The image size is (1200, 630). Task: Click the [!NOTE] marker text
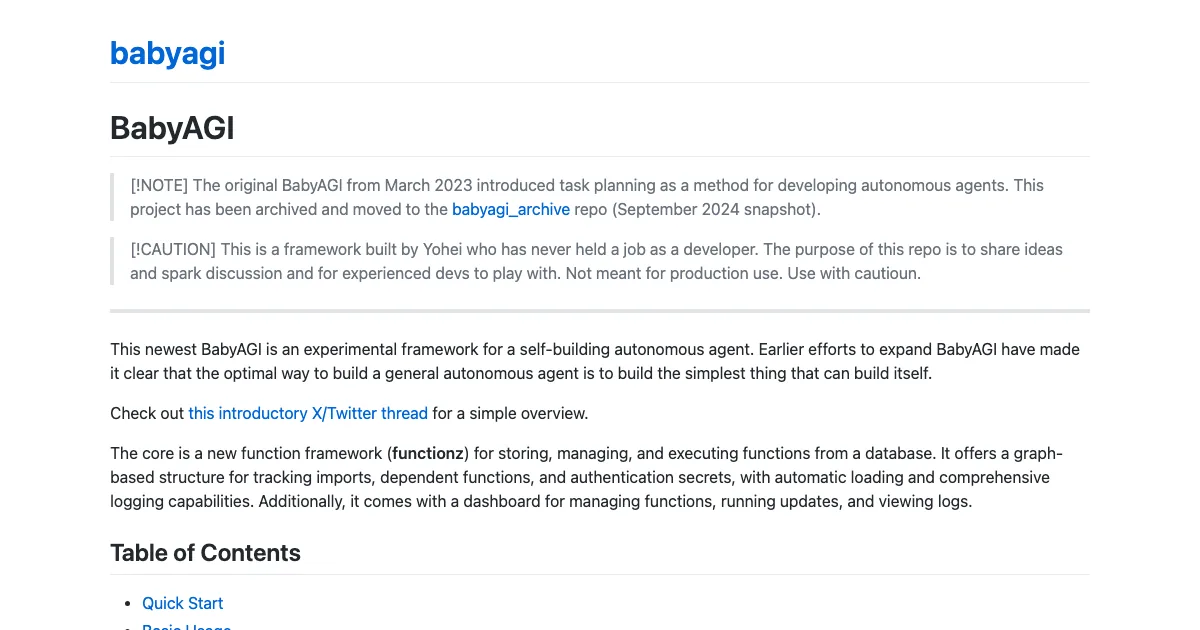tap(159, 185)
